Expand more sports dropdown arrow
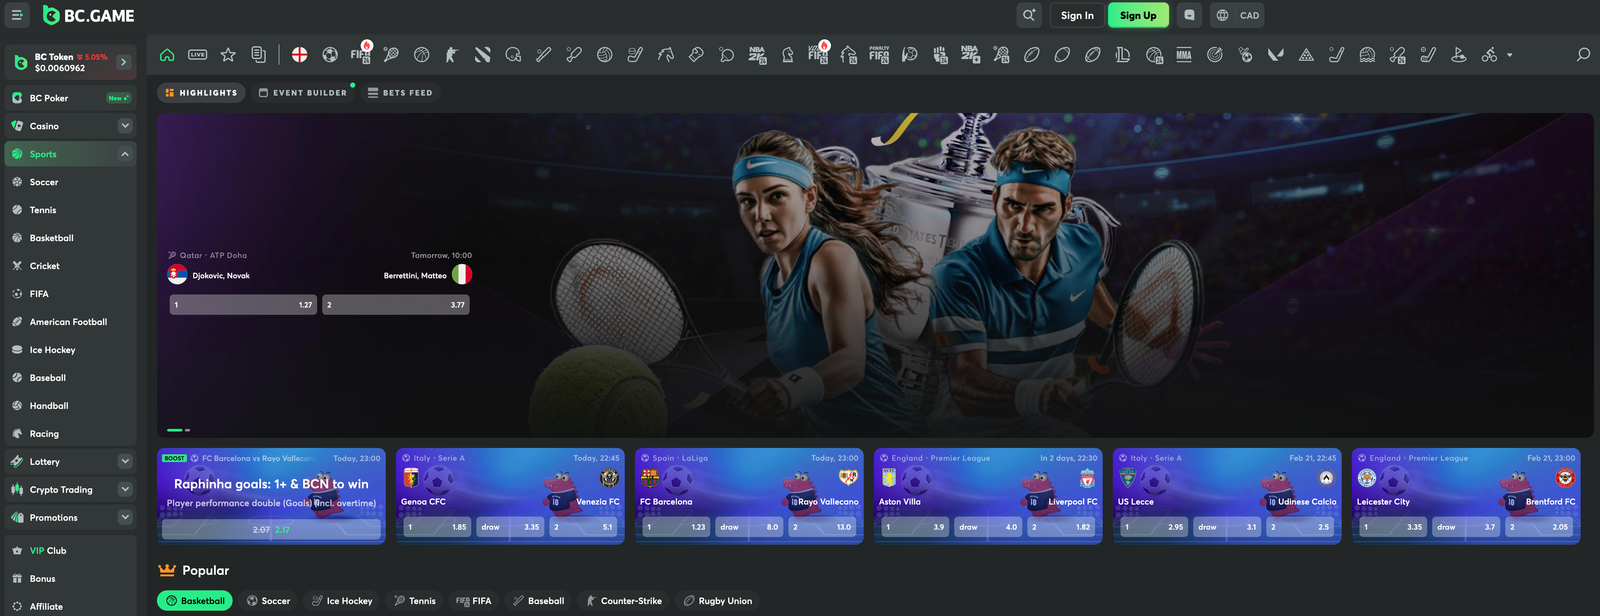Screen dimensions: 1600x616 (x=1510, y=55)
